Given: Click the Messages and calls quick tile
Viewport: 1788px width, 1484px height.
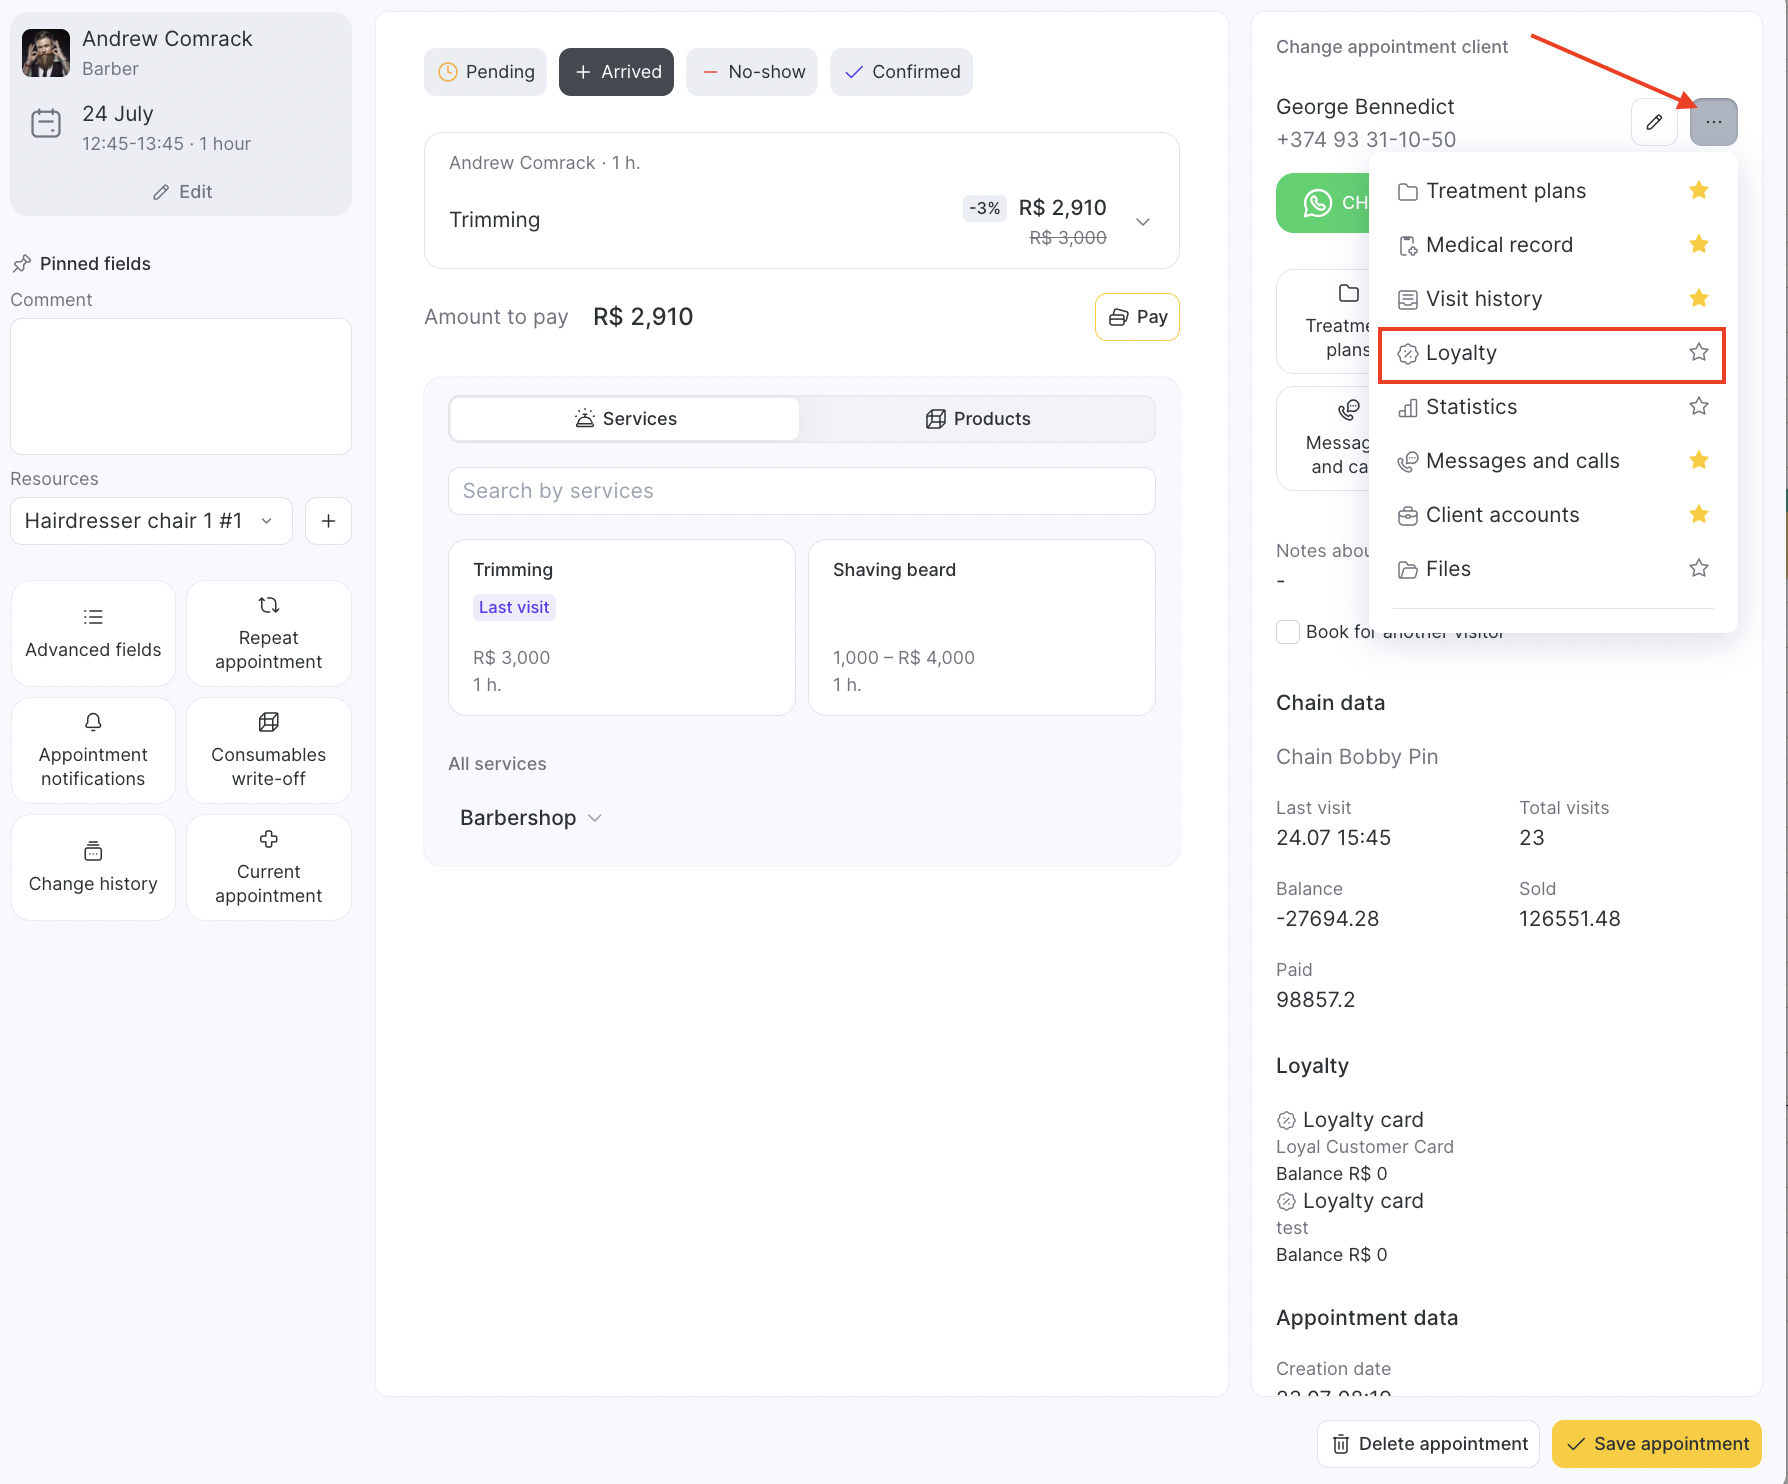Looking at the screenshot, I should click(1323, 439).
